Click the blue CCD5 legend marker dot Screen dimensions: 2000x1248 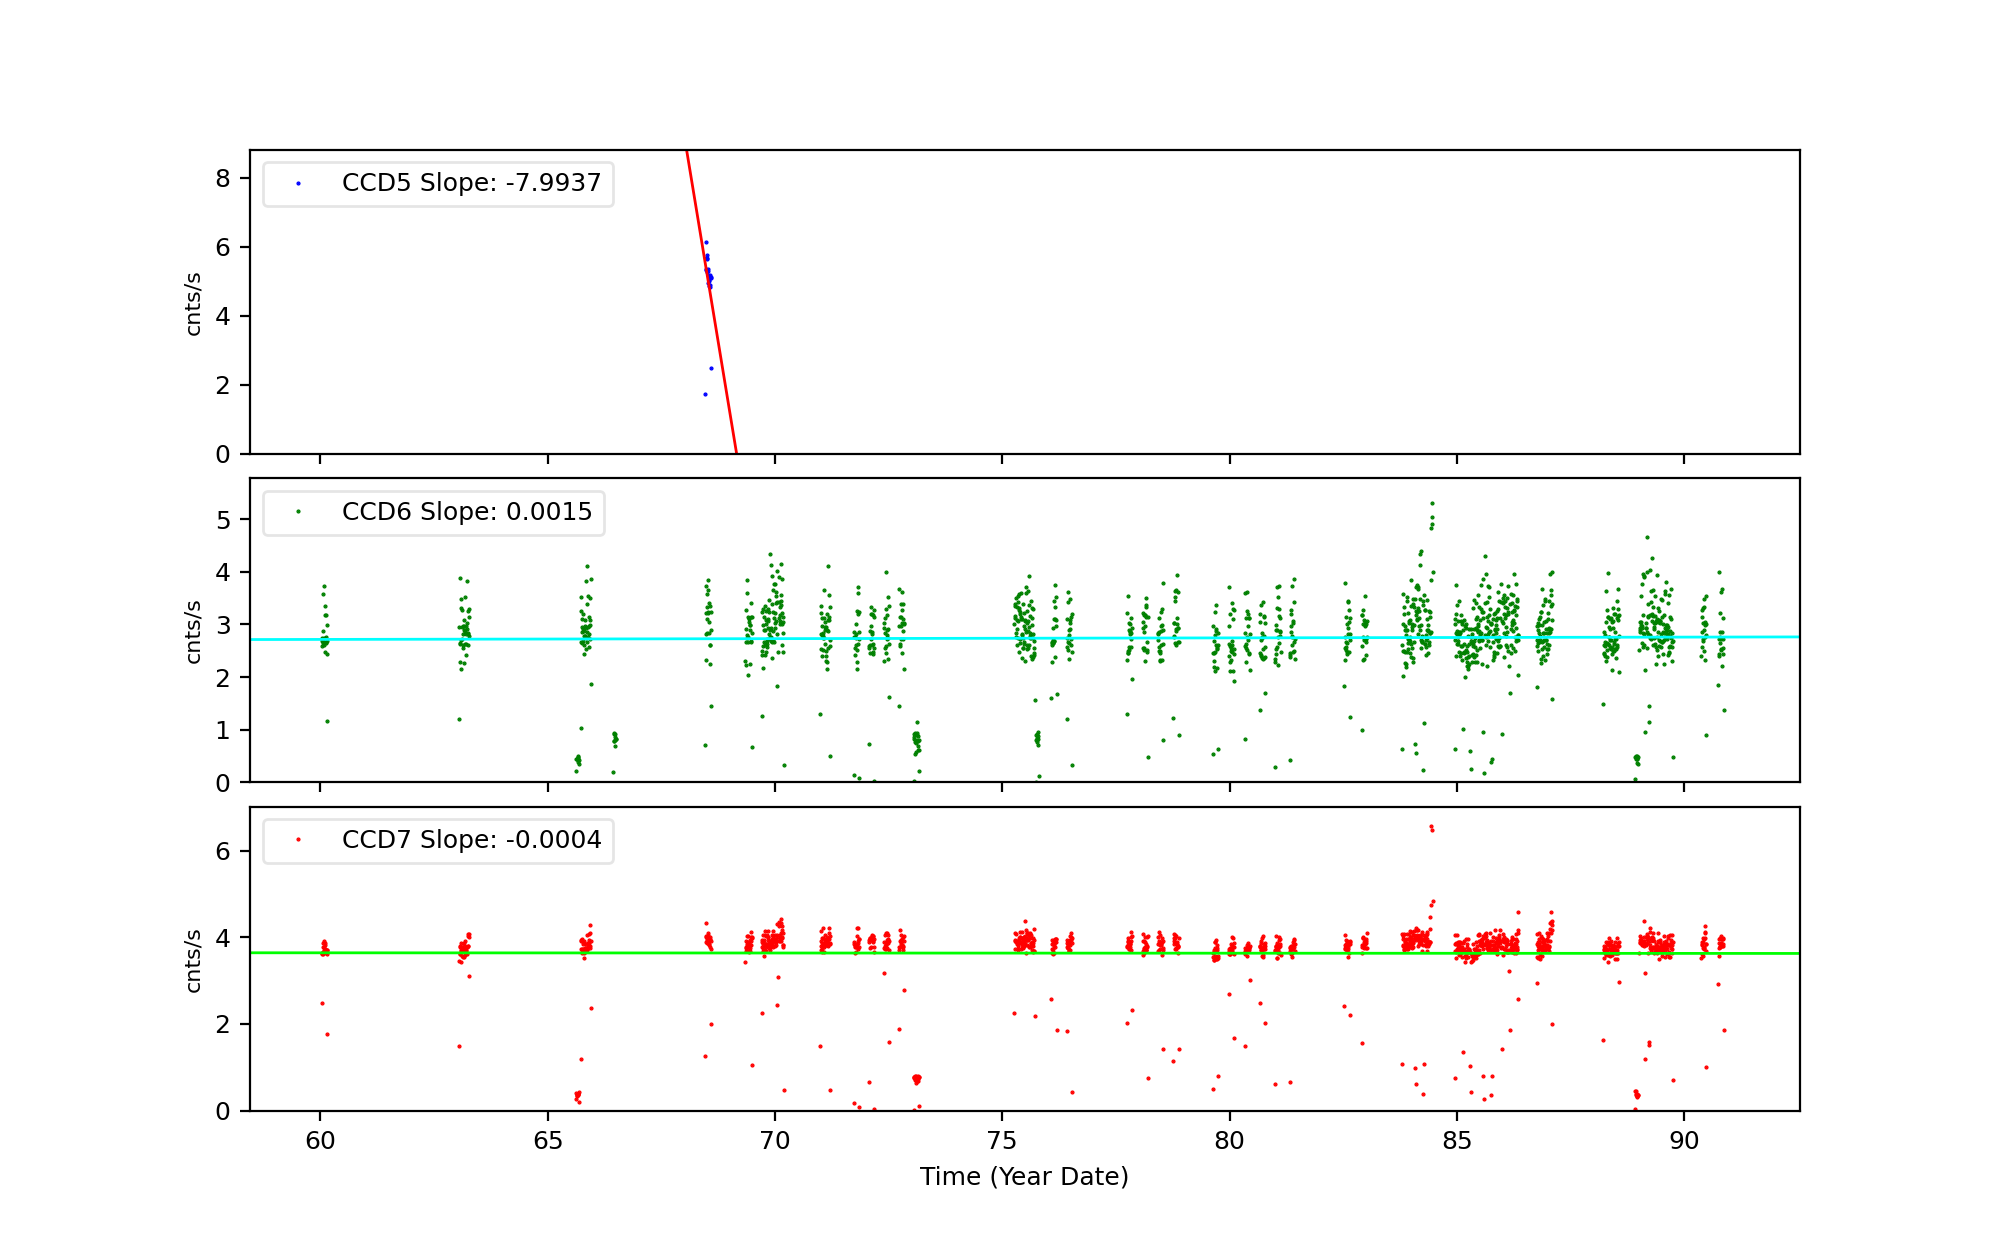[x=298, y=184]
